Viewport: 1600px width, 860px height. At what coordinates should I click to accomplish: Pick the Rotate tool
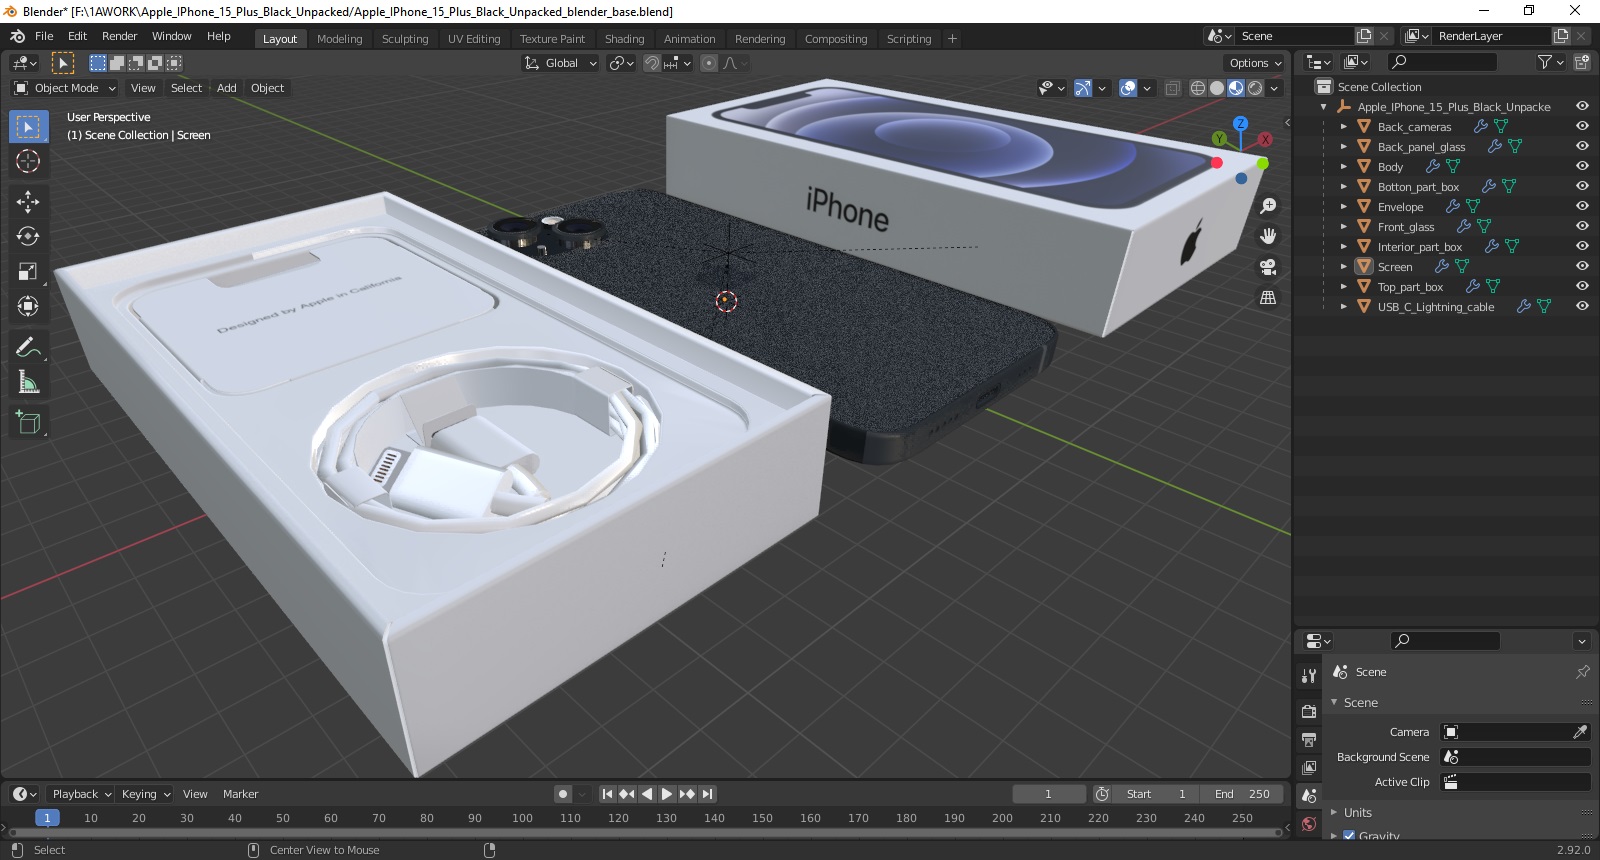(28, 236)
